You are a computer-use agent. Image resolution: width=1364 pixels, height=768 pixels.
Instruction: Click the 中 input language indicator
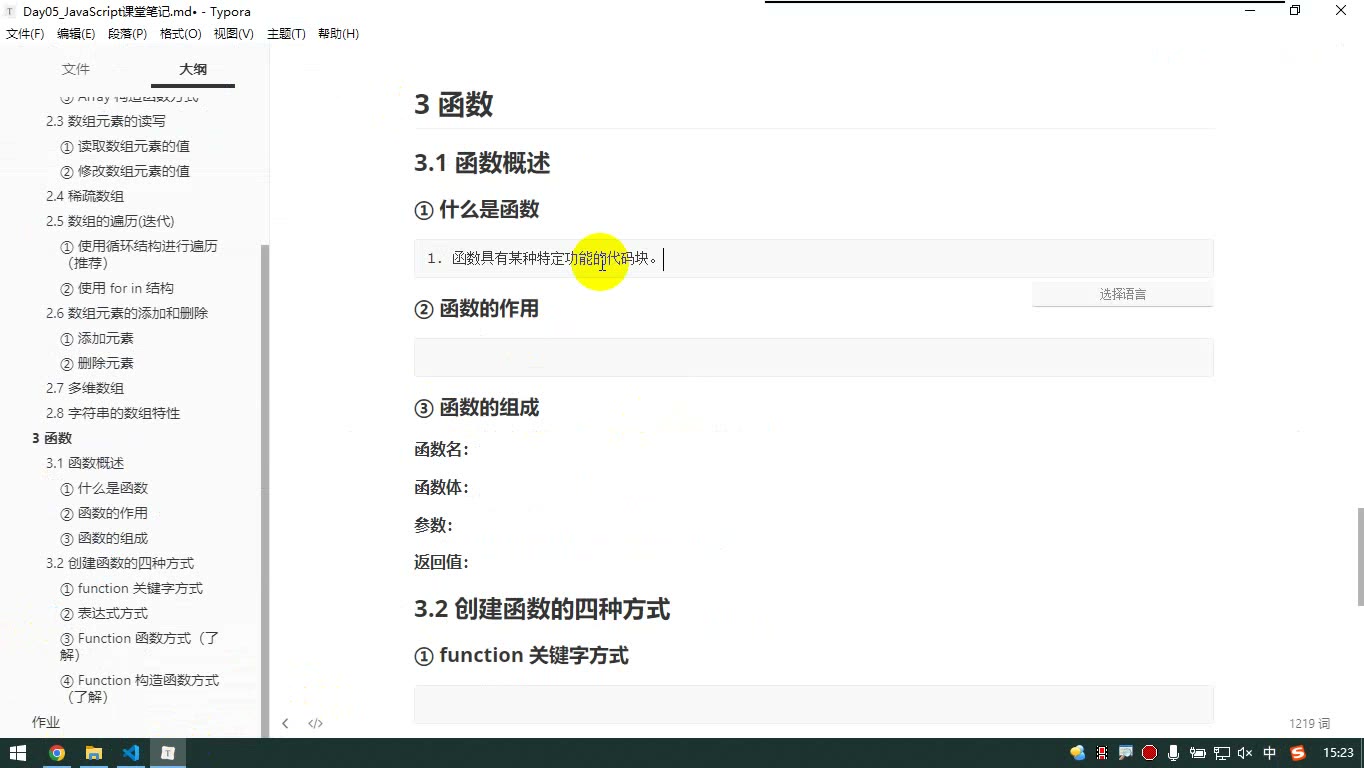1270,753
